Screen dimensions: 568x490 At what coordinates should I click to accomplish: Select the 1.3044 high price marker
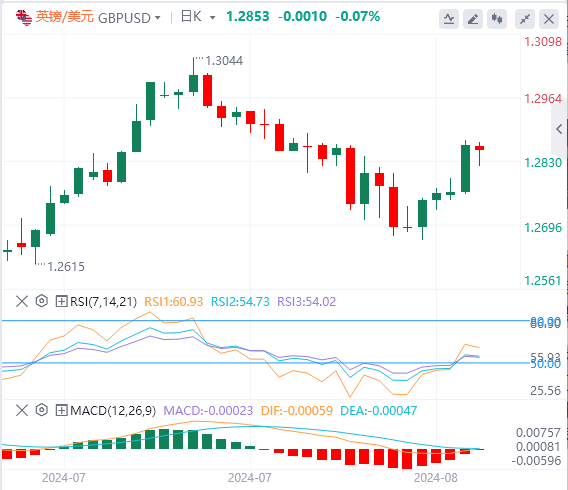pos(224,61)
